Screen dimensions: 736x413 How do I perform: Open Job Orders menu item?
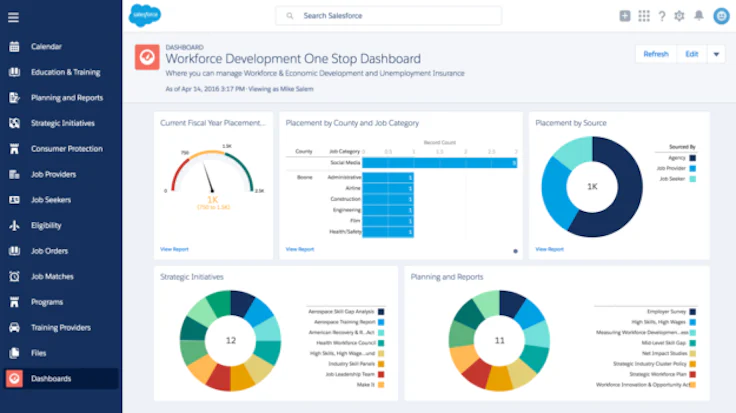49,251
